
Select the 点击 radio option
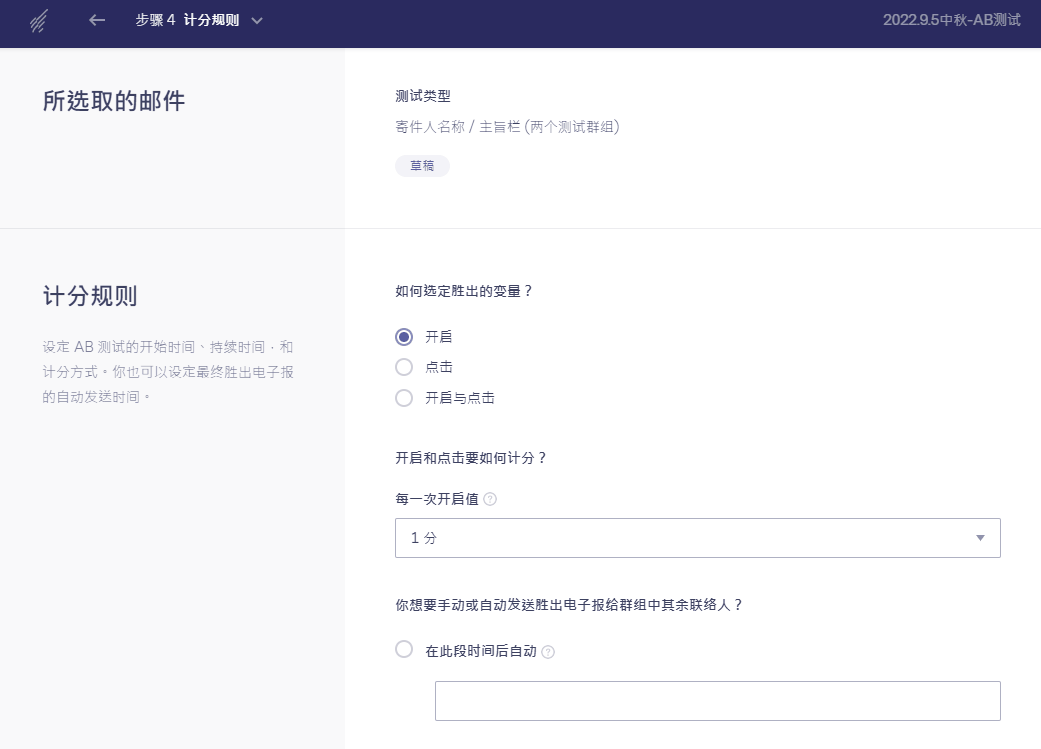pyautogui.click(x=404, y=367)
